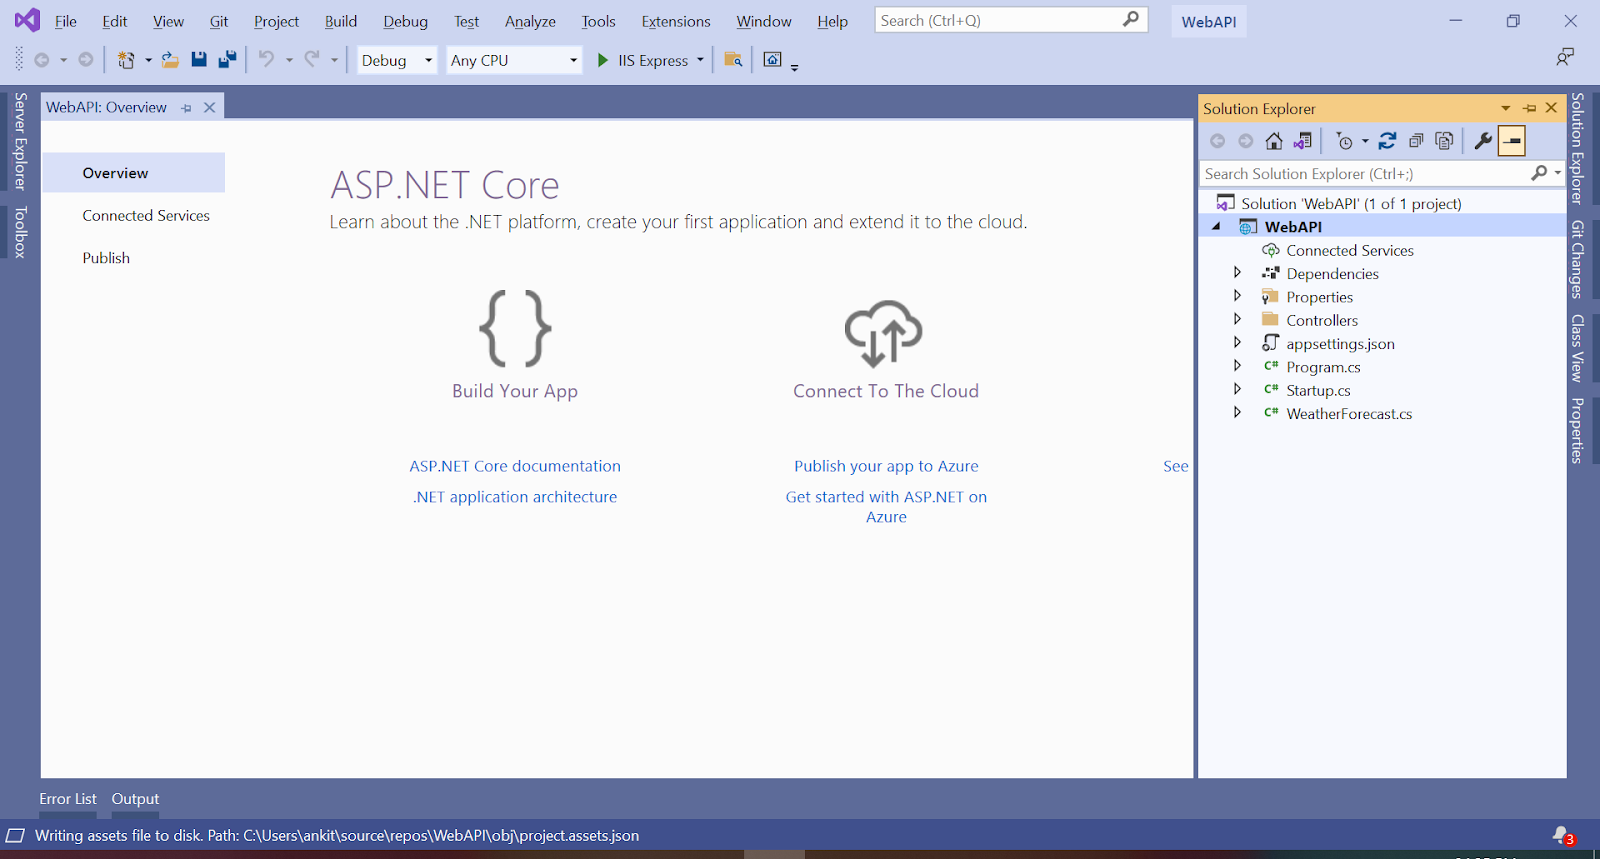Open the New Project dropdown arrow

148,60
